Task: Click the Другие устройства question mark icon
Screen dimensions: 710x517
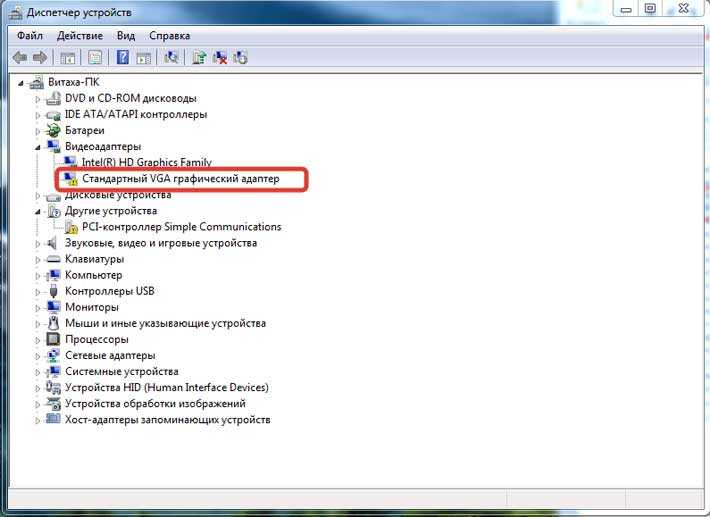Action: pos(53,211)
